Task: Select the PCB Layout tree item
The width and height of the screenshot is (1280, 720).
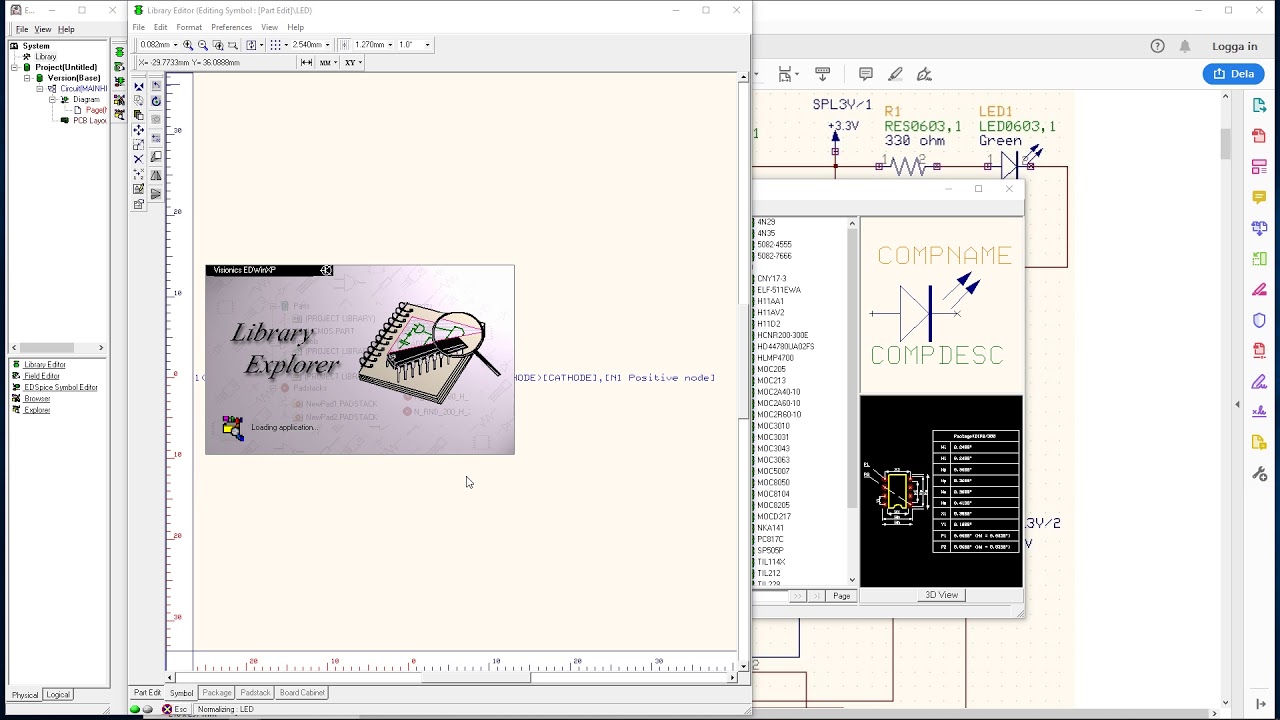Action: point(89,120)
